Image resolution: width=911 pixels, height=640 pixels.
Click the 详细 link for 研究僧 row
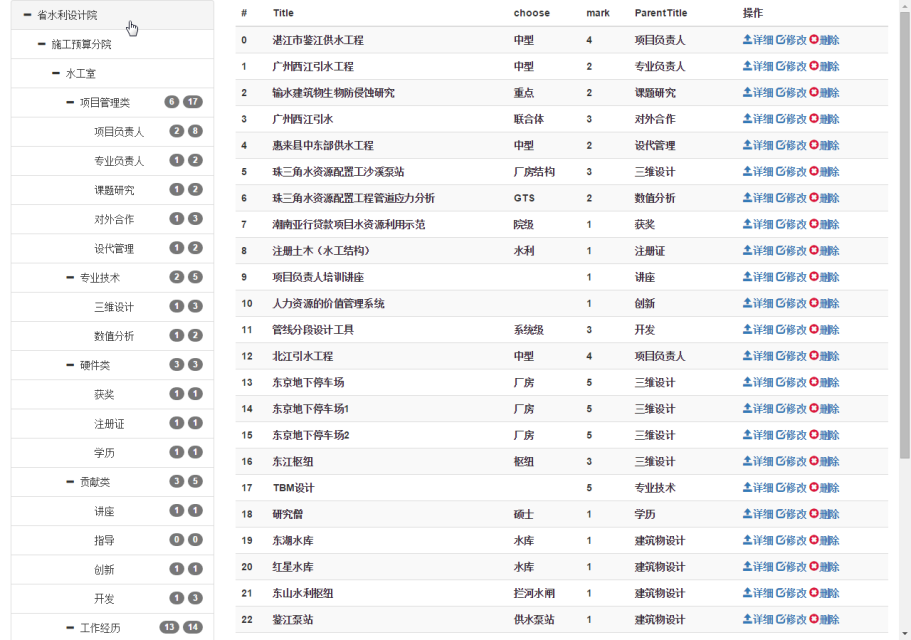[x=762, y=514]
